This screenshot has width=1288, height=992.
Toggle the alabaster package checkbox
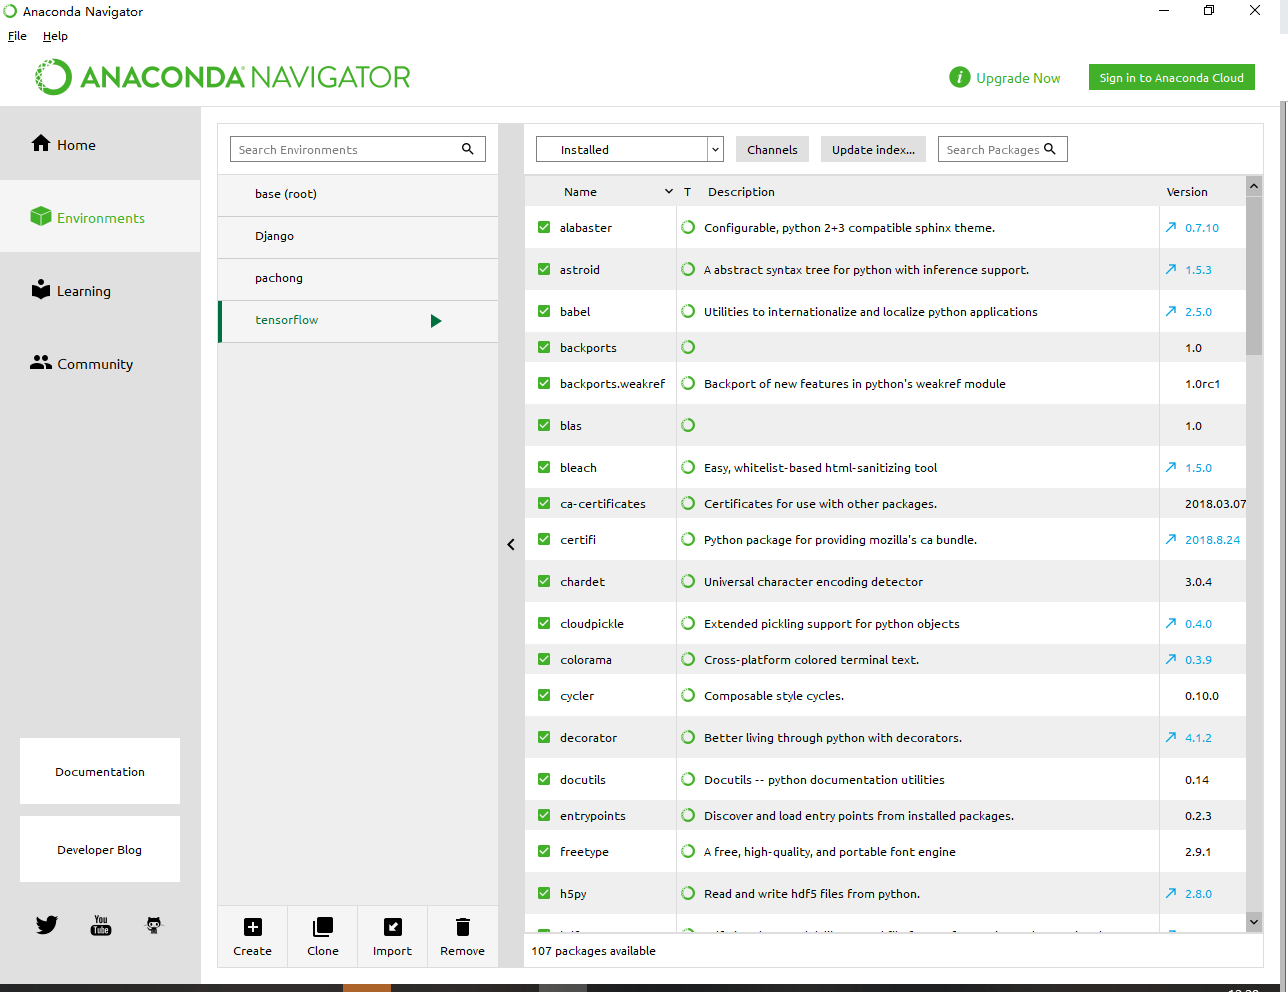(544, 227)
